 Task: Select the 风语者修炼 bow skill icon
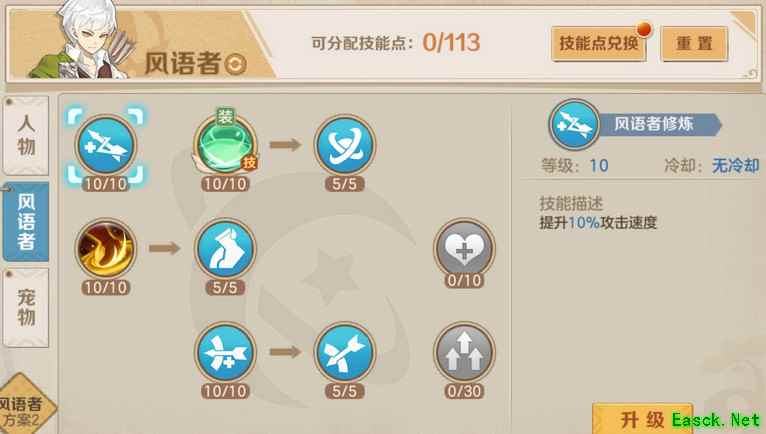tap(106, 145)
